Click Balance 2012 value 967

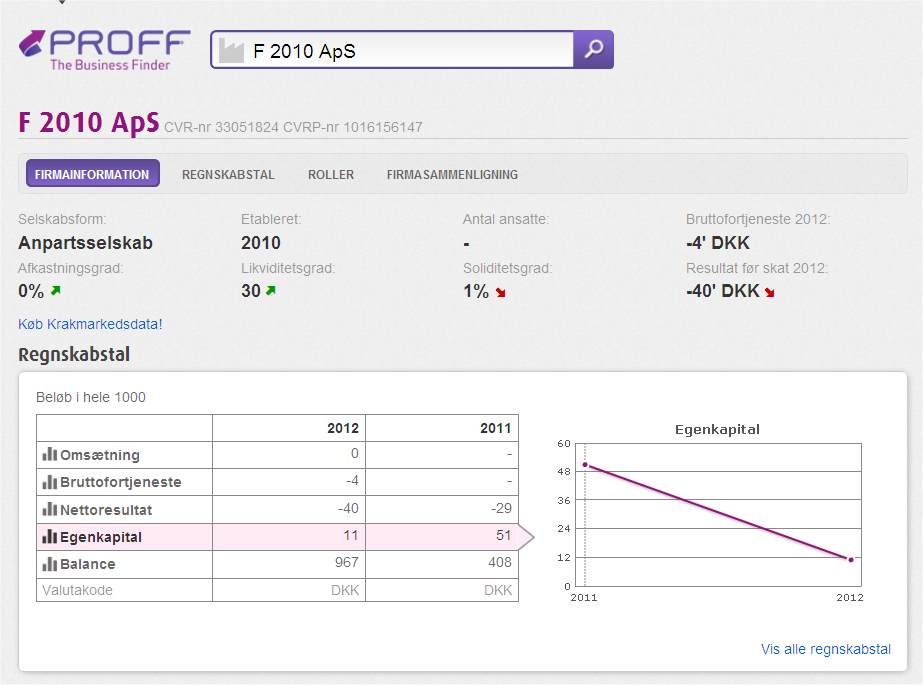[x=347, y=562]
